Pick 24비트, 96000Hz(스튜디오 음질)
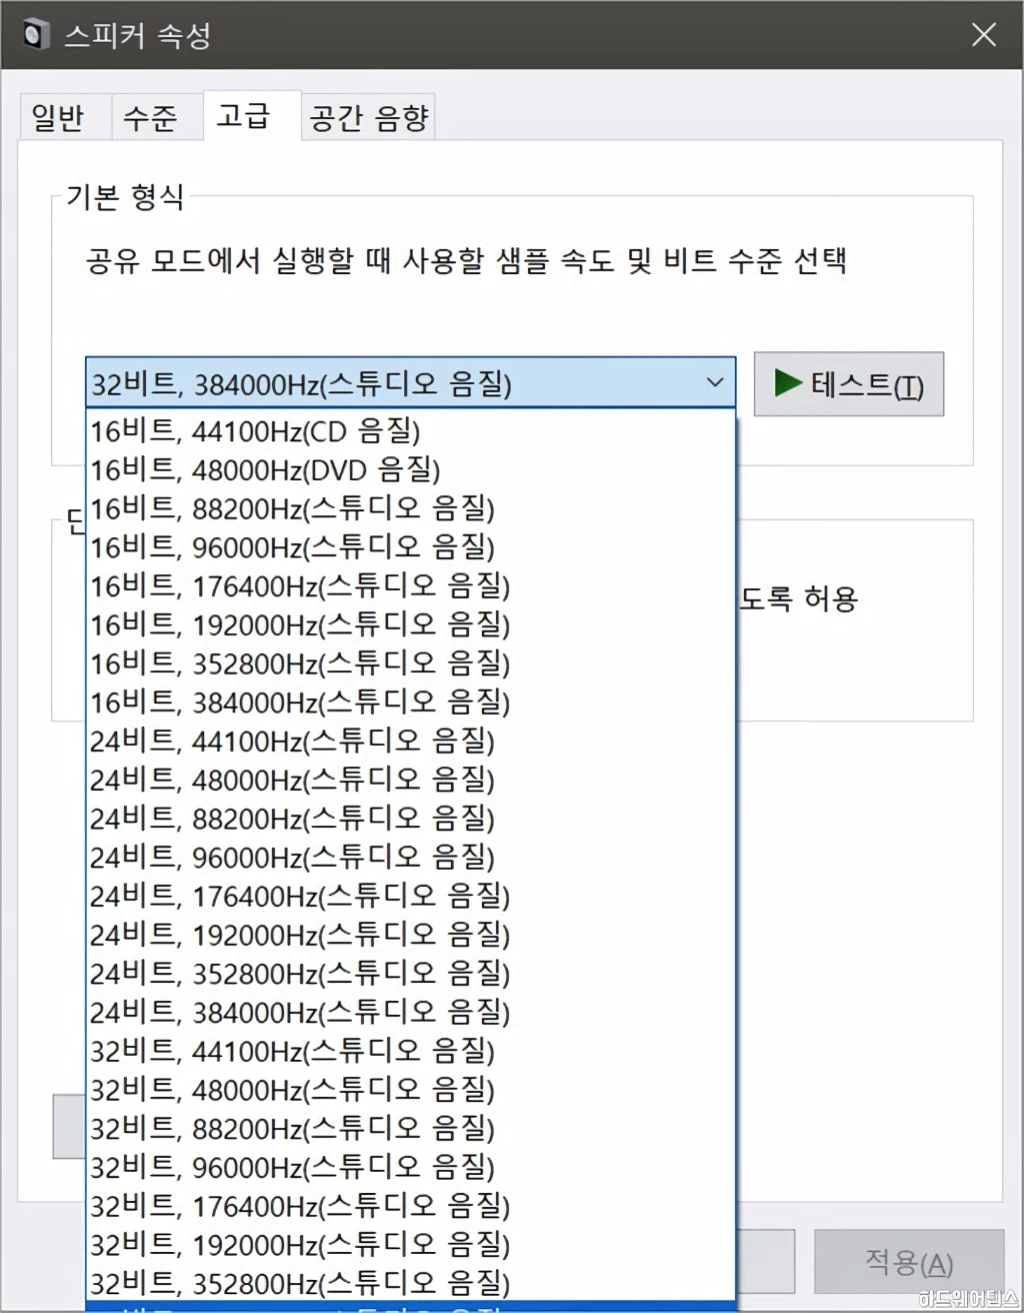Screen dimensions: 1024x1313 pos(411,857)
